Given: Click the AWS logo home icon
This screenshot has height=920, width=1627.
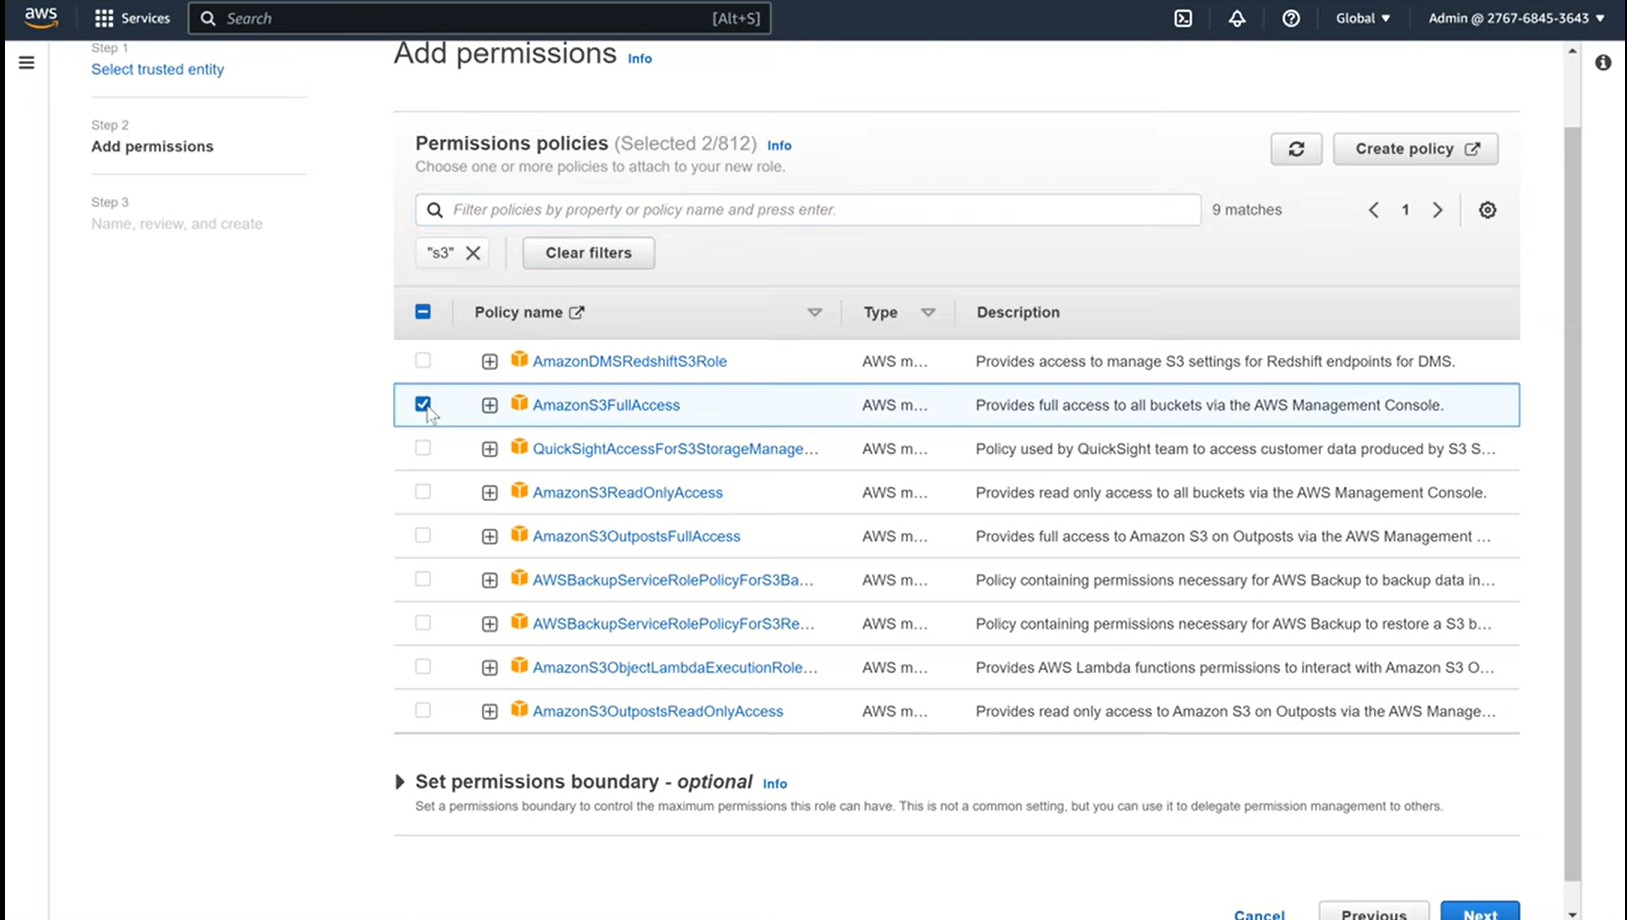Looking at the screenshot, I should pyautogui.click(x=41, y=17).
